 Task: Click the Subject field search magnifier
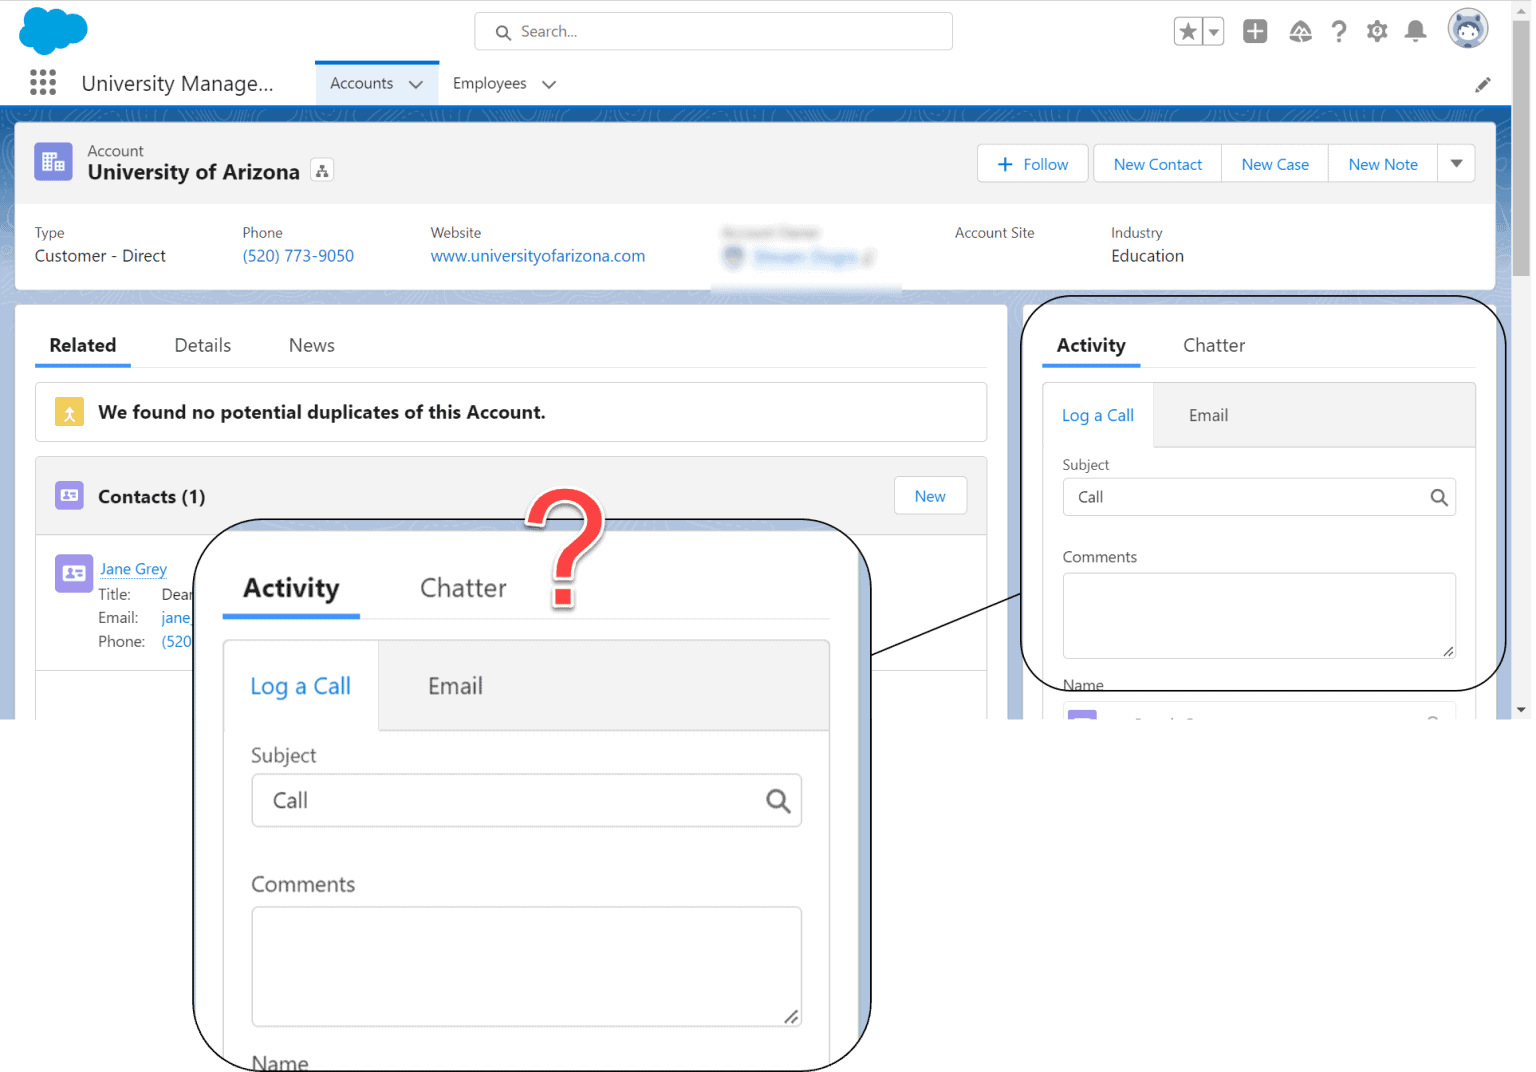1438,497
